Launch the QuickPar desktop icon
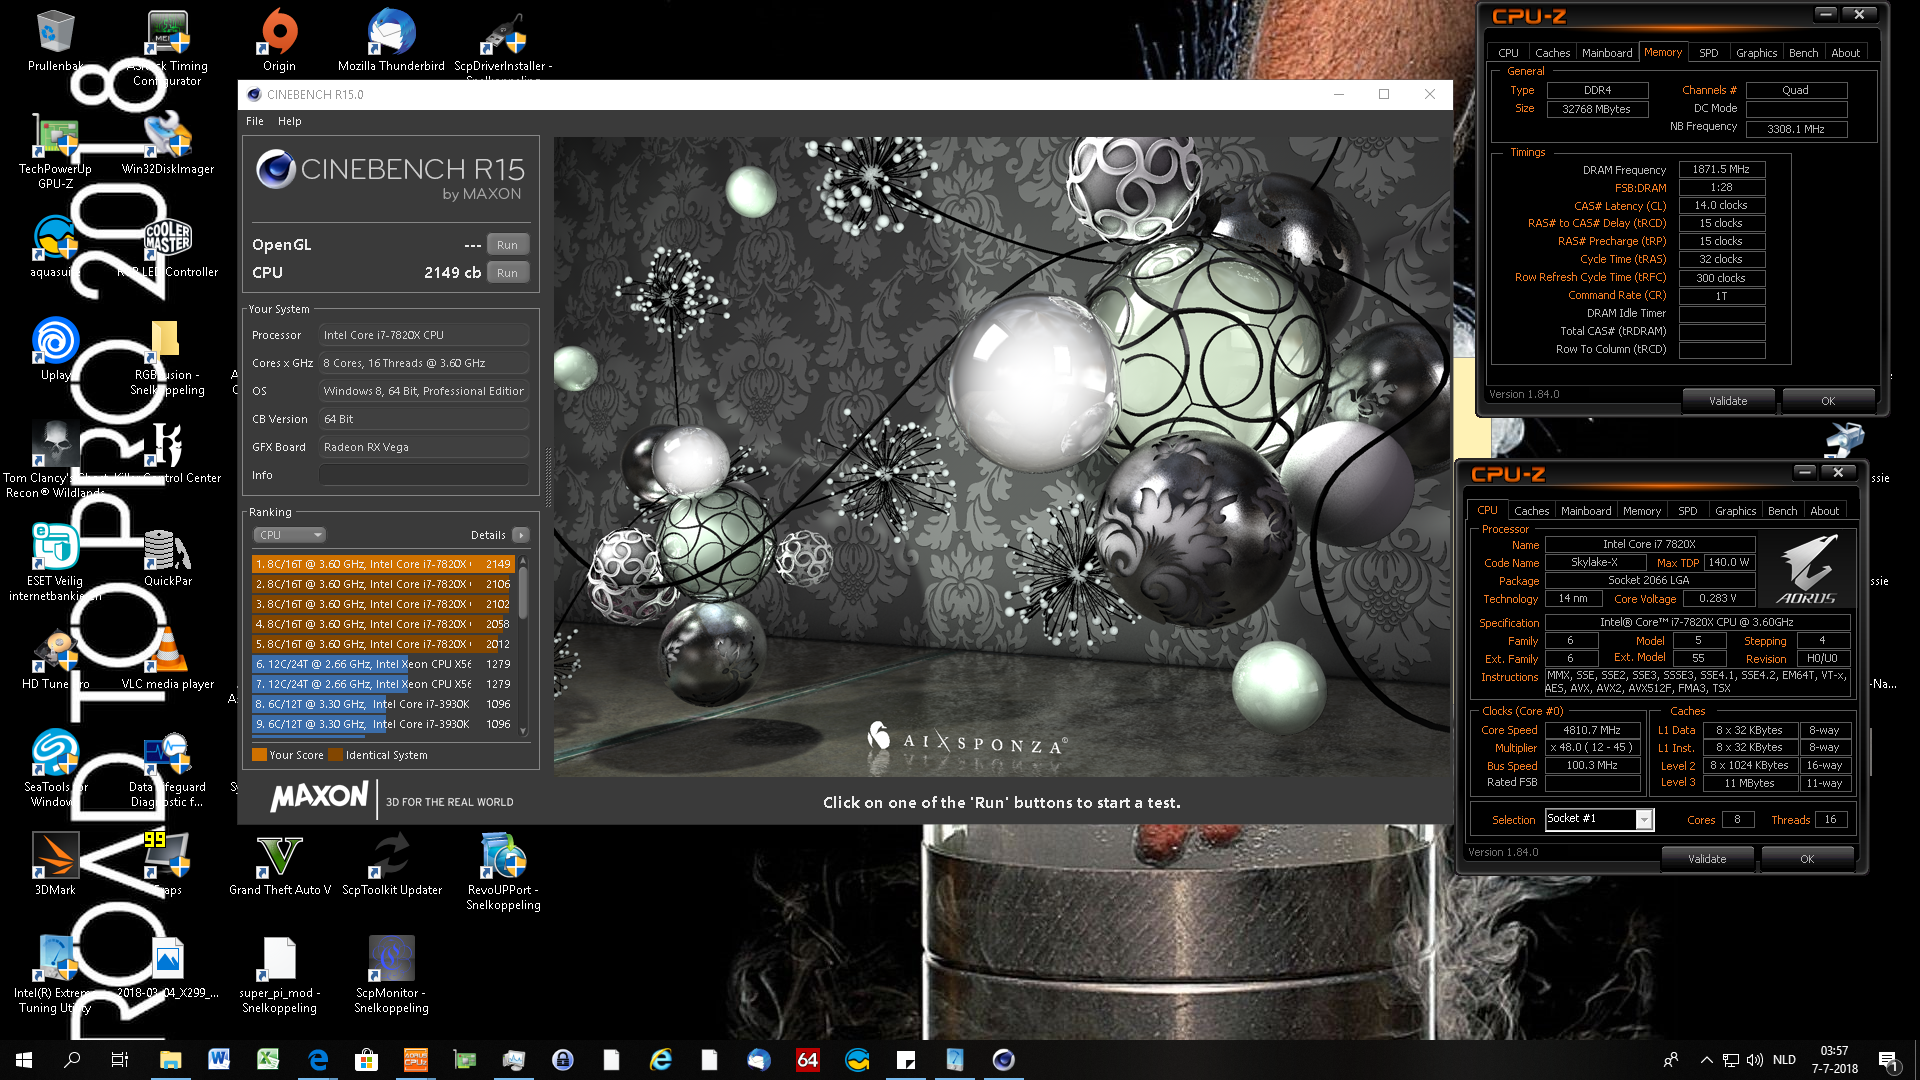This screenshot has width=1920, height=1080. (x=167, y=555)
